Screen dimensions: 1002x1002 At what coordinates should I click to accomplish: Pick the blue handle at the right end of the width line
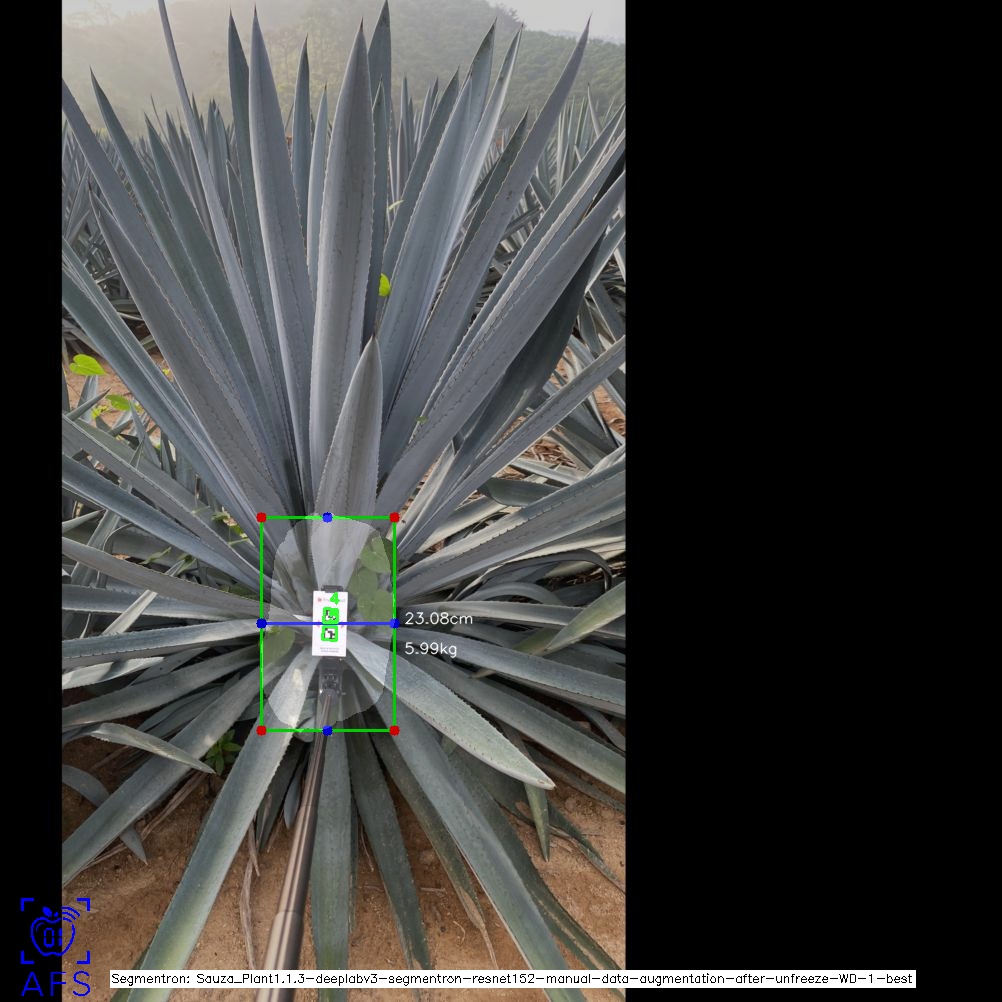coord(395,623)
